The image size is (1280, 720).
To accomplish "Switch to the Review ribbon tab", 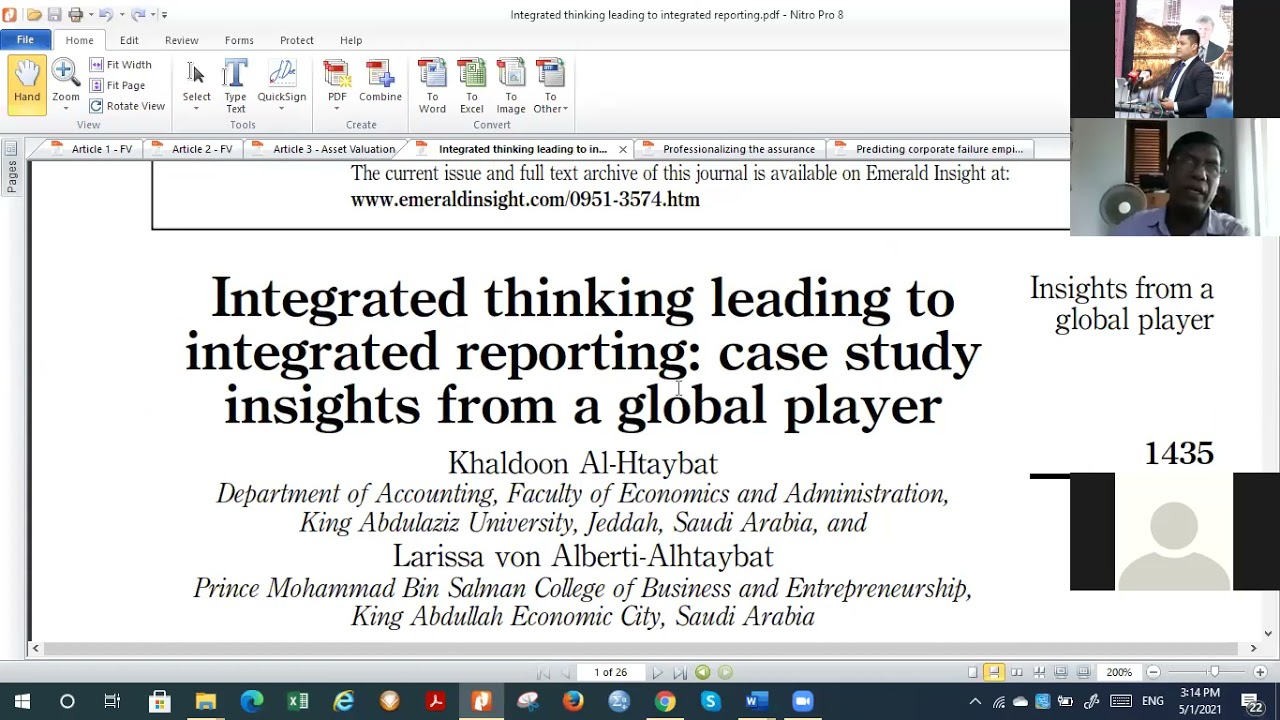I will 181,40.
